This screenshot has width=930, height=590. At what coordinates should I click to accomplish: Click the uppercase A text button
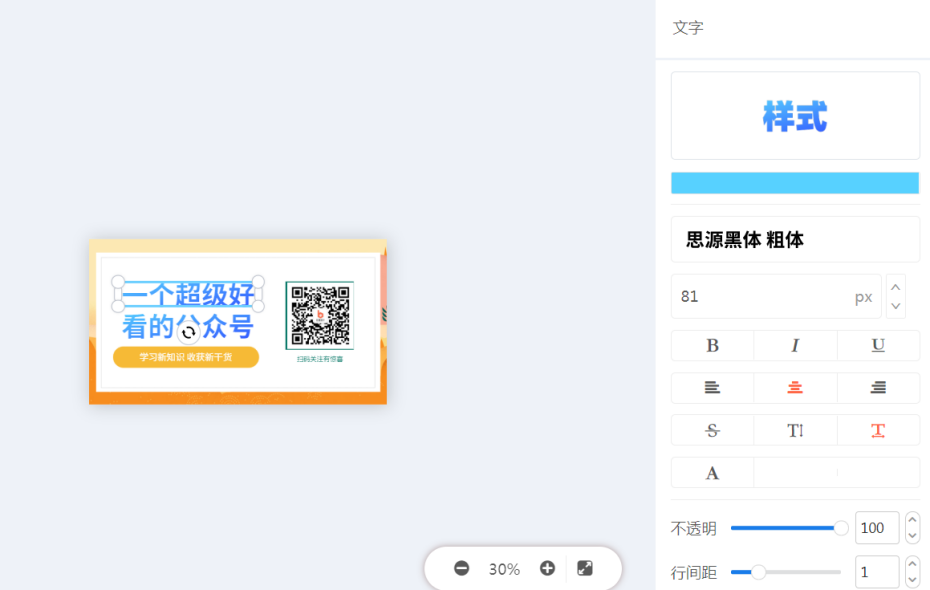[x=712, y=473]
